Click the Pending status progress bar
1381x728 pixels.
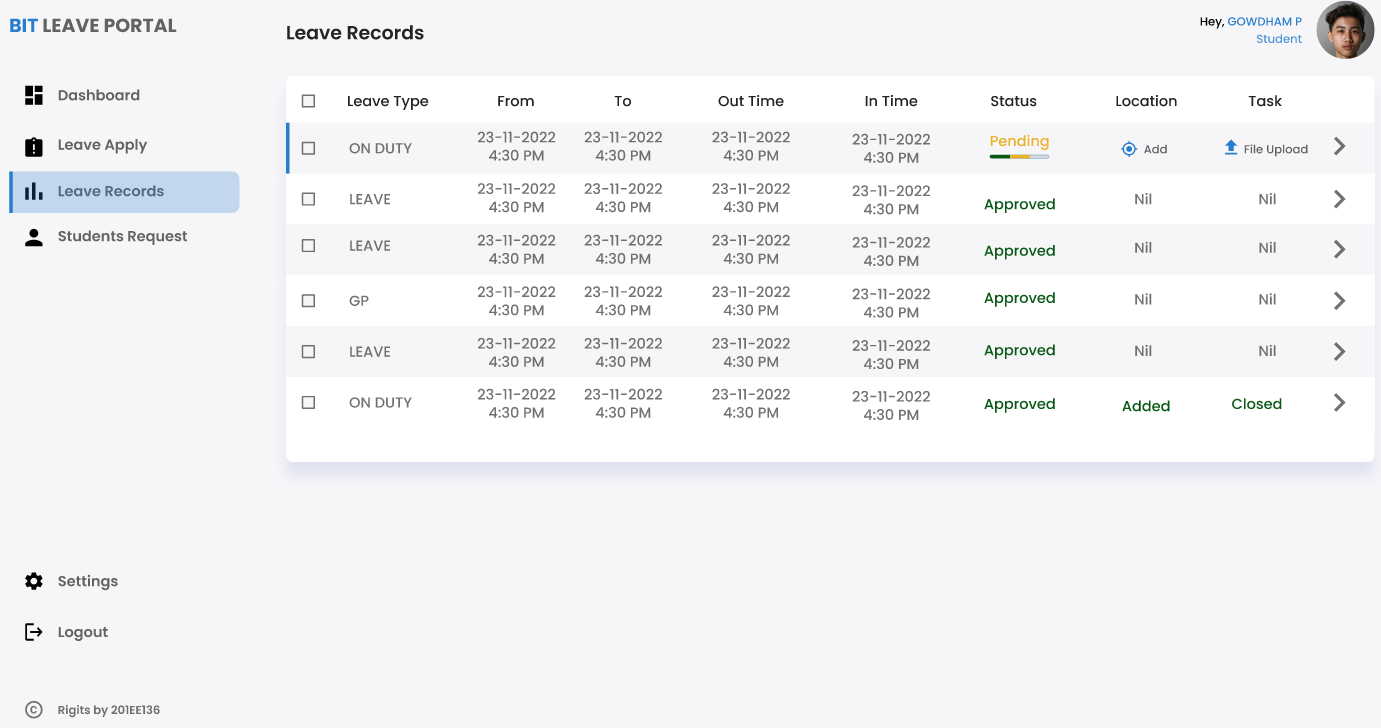pos(1018,156)
